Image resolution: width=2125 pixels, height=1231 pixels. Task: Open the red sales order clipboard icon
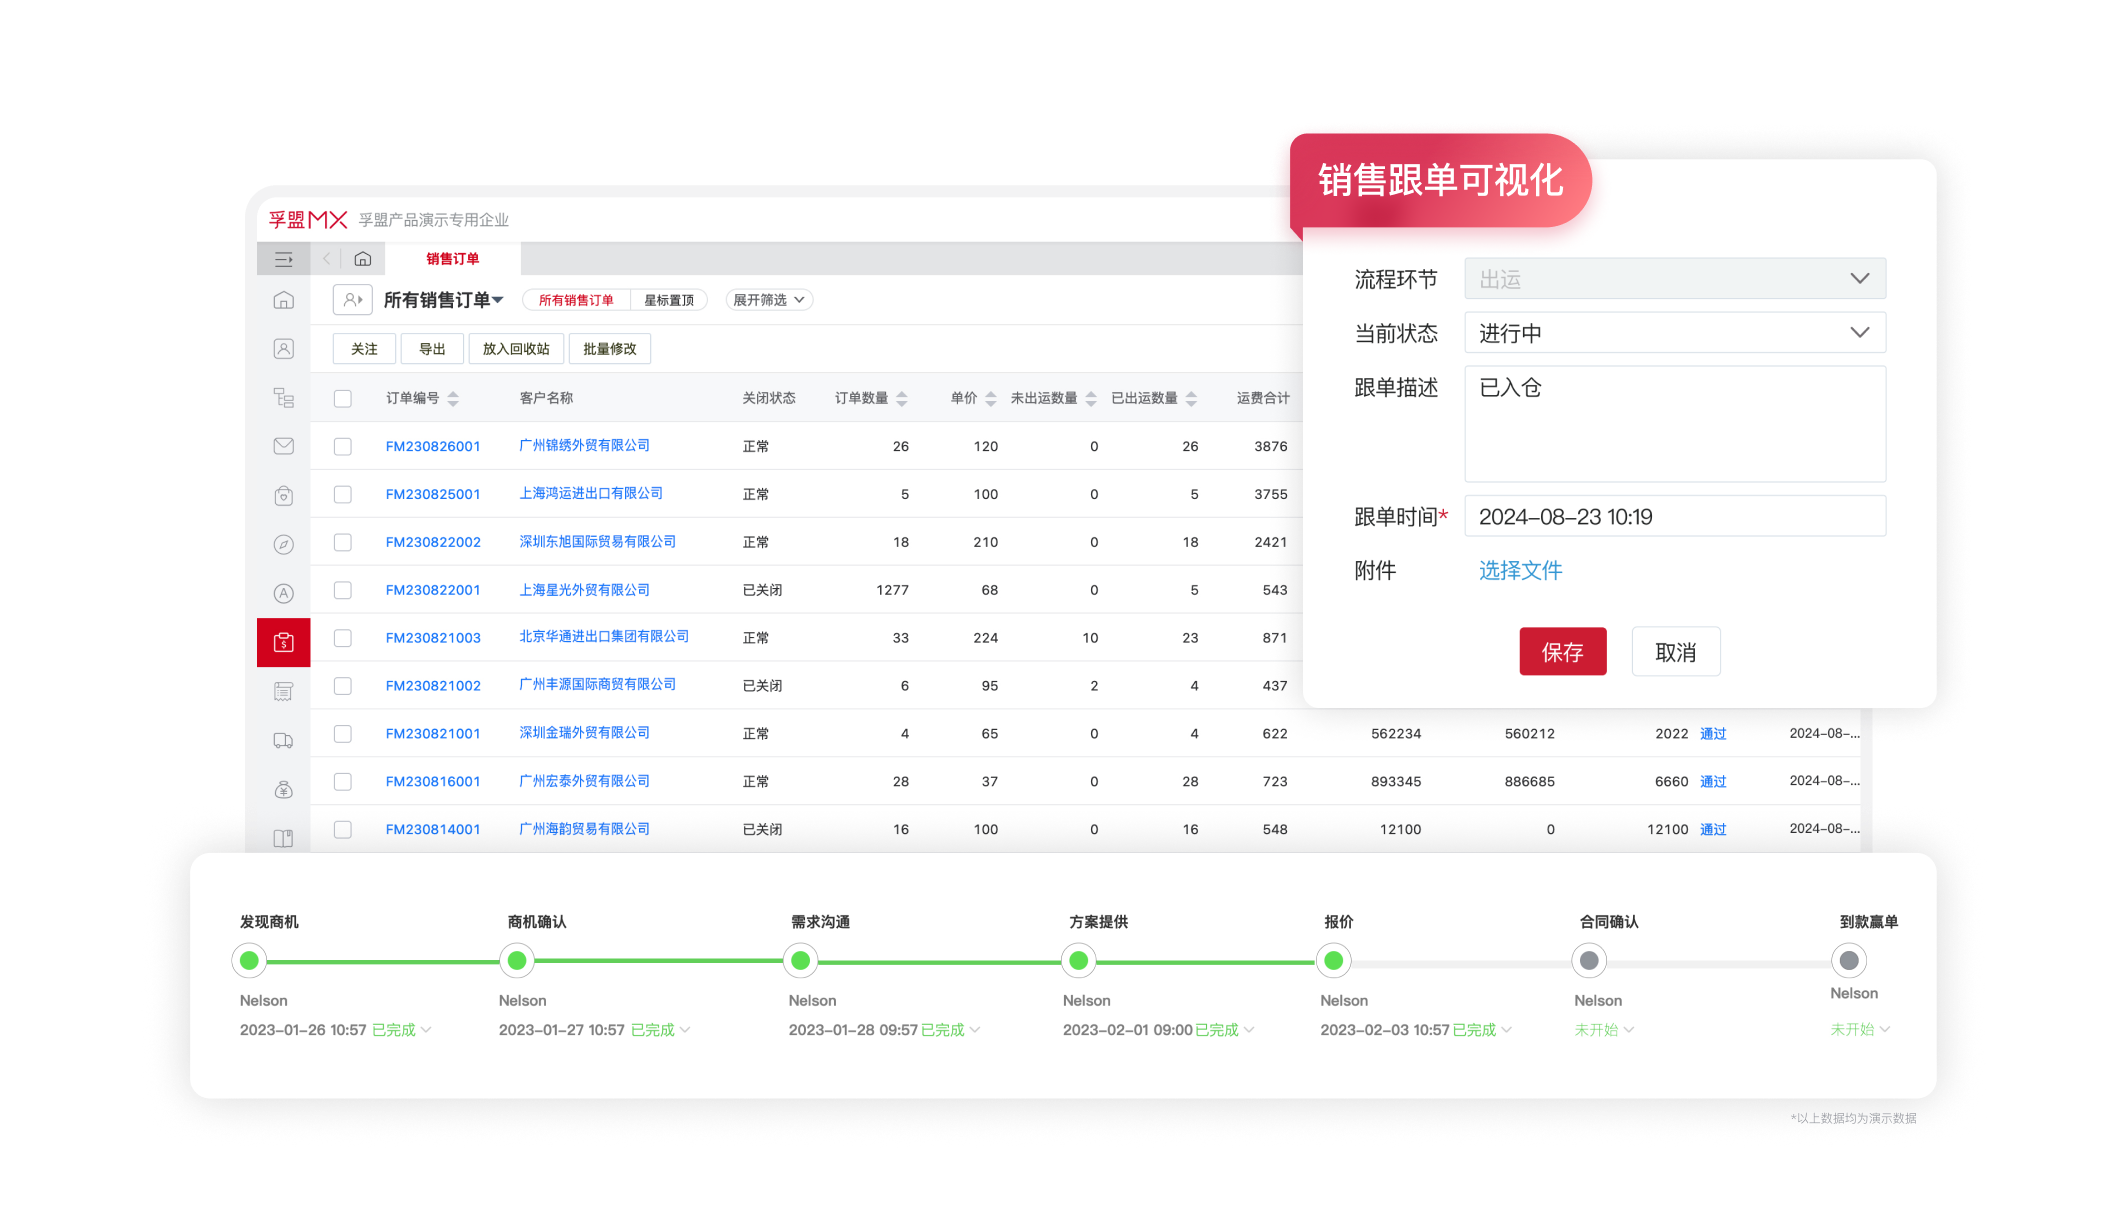pyautogui.click(x=284, y=641)
